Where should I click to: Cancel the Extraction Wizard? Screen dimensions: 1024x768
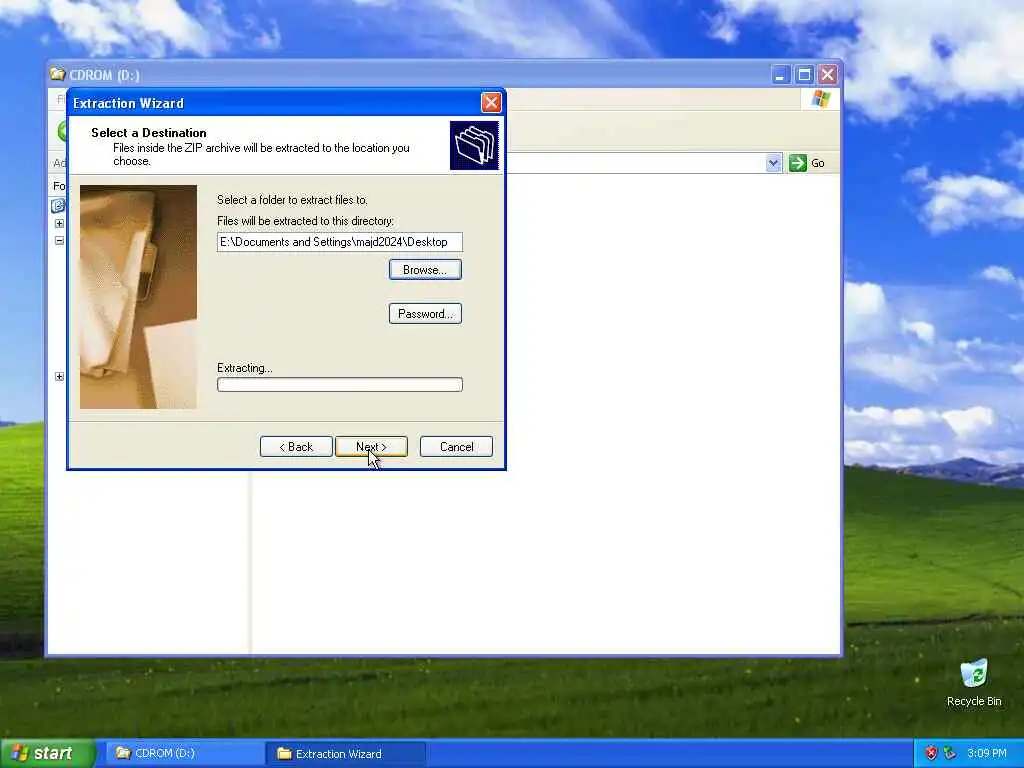pos(456,447)
